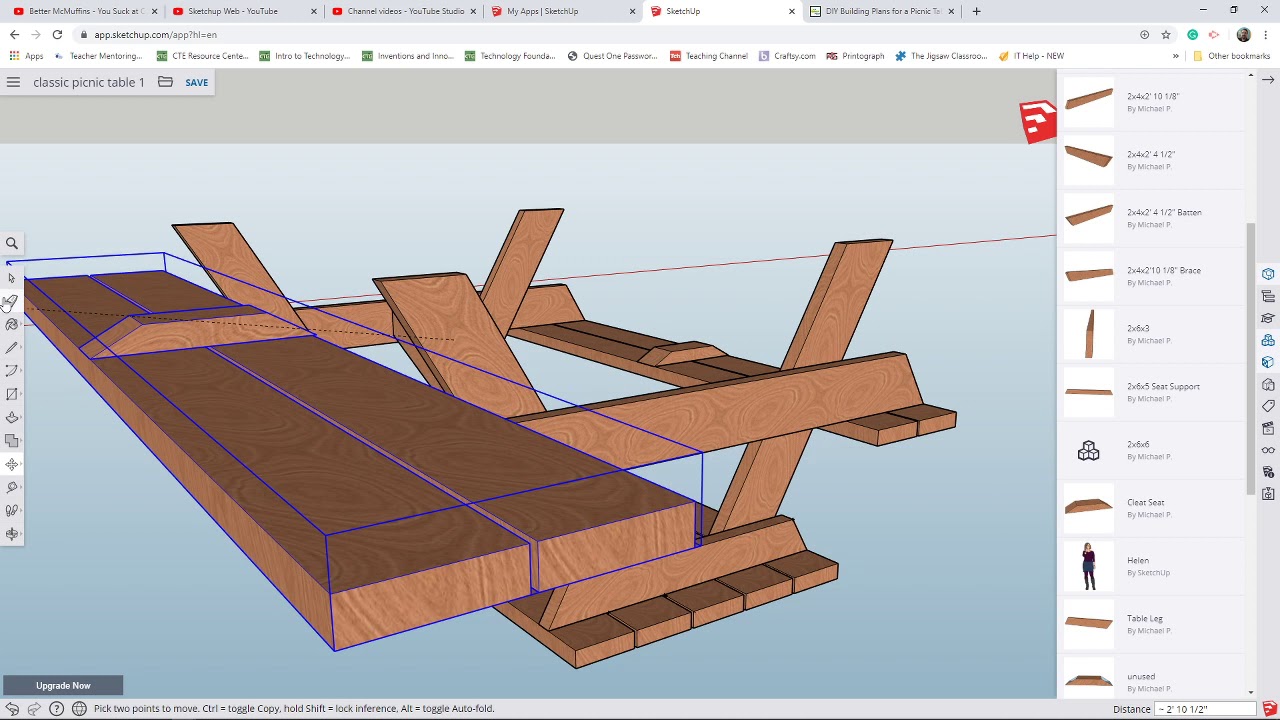Open the Outliner panel icon
This screenshot has width=1280, height=720.
[x=1268, y=296]
